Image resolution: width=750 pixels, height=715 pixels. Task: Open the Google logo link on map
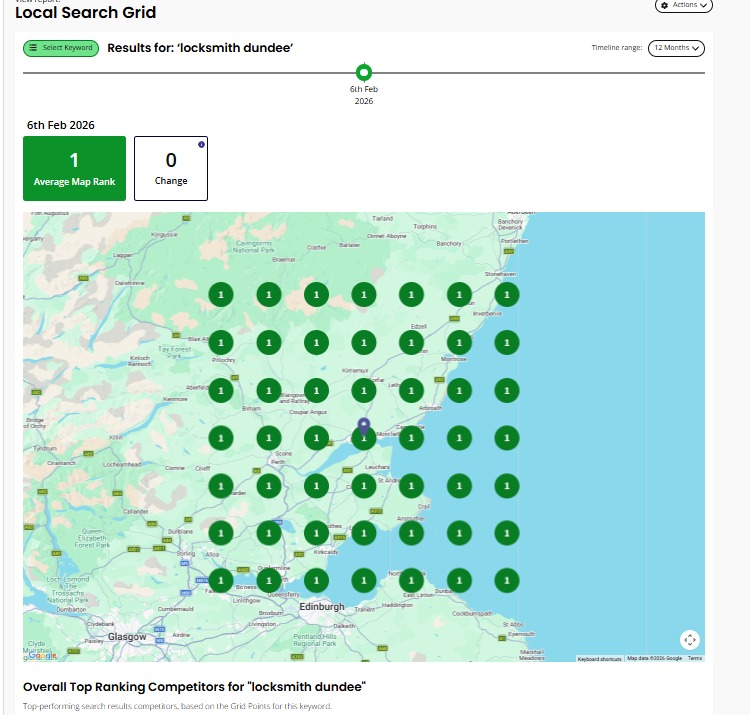(x=43, y=655)
